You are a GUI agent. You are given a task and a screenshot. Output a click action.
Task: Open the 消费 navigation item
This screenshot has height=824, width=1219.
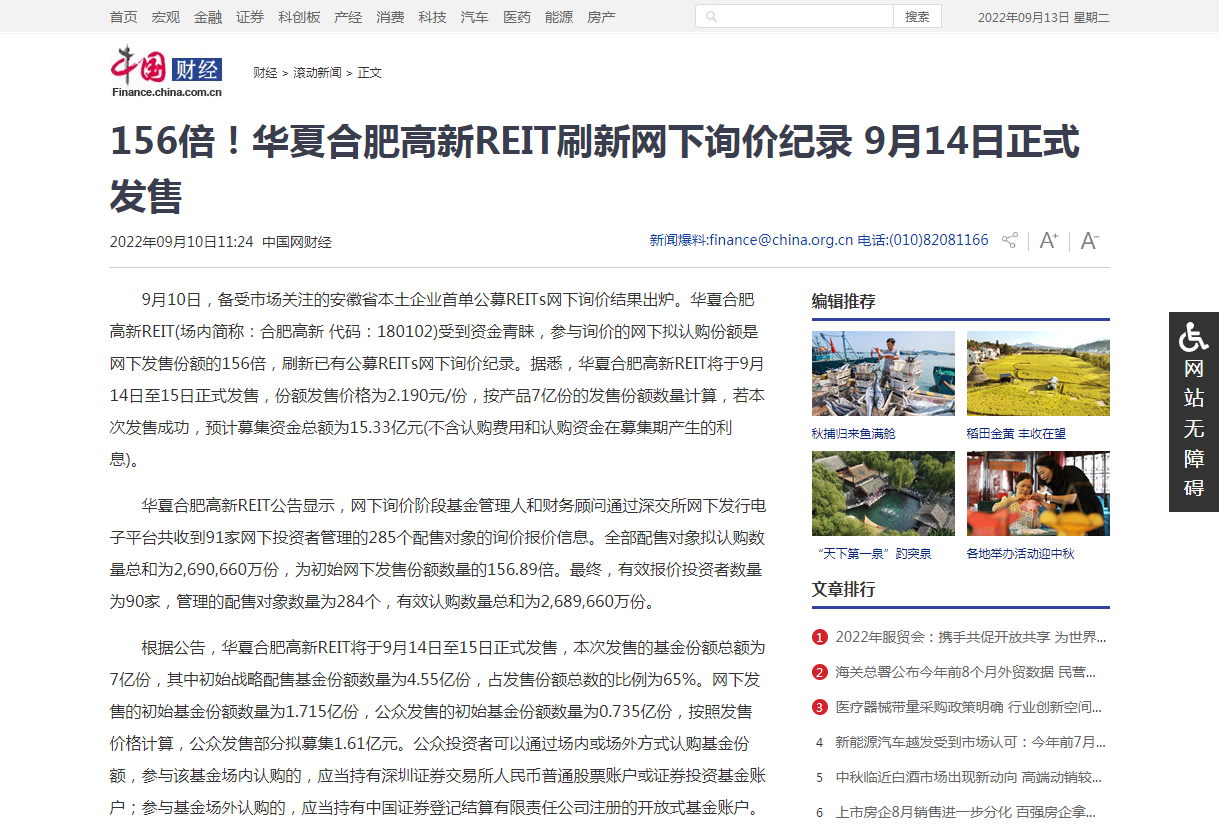[x=390, y=17]
